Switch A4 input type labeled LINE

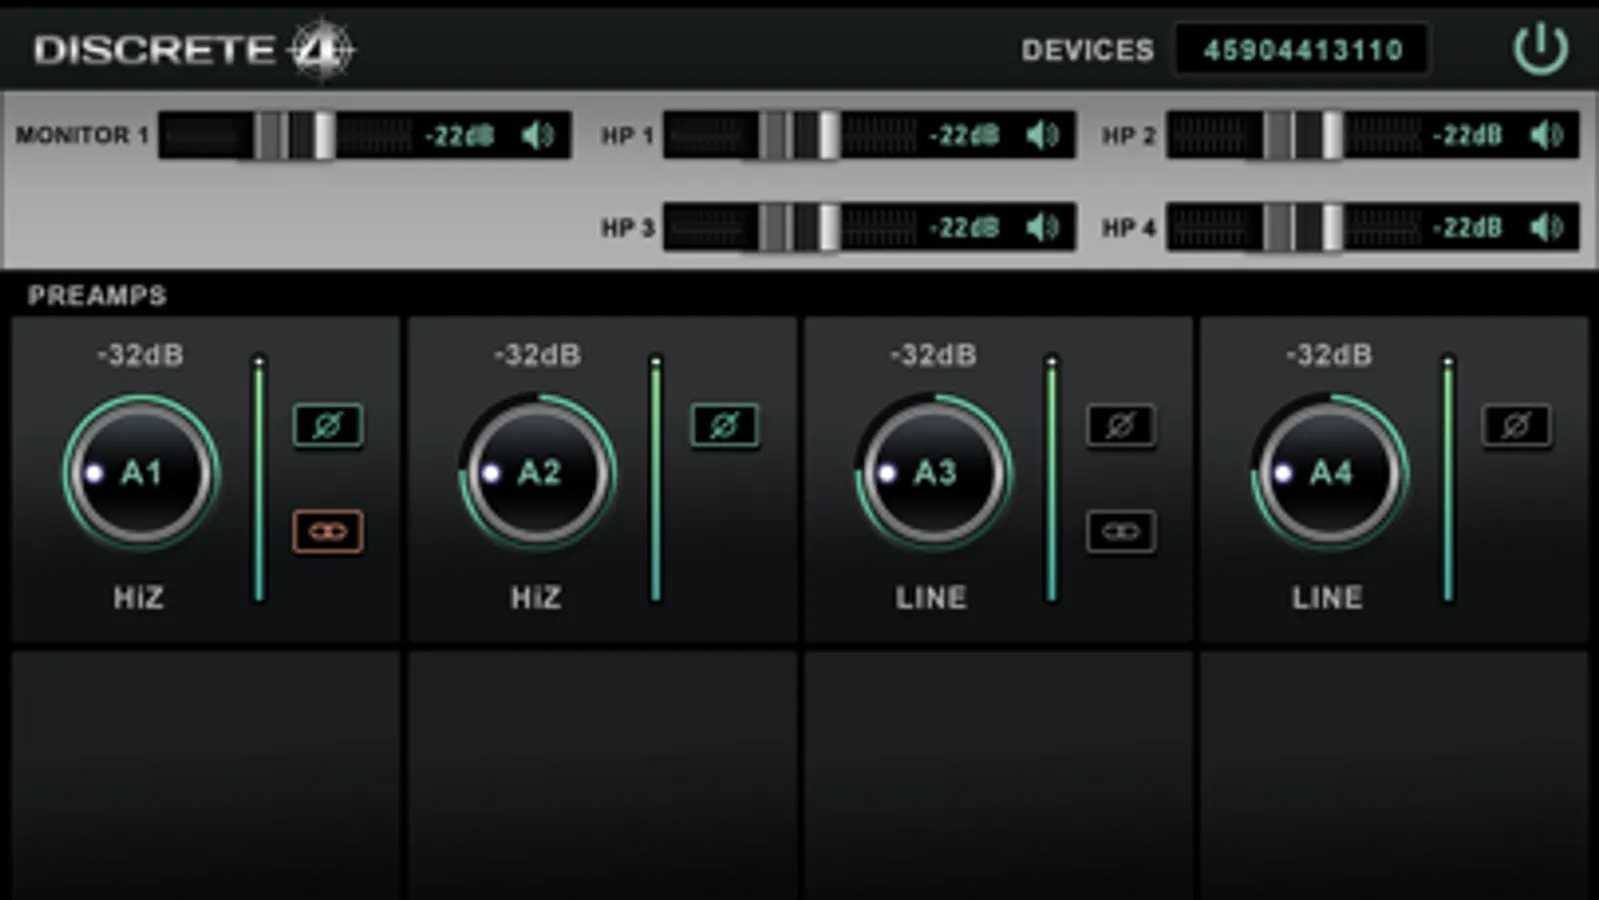click(x=1327, y=598)
